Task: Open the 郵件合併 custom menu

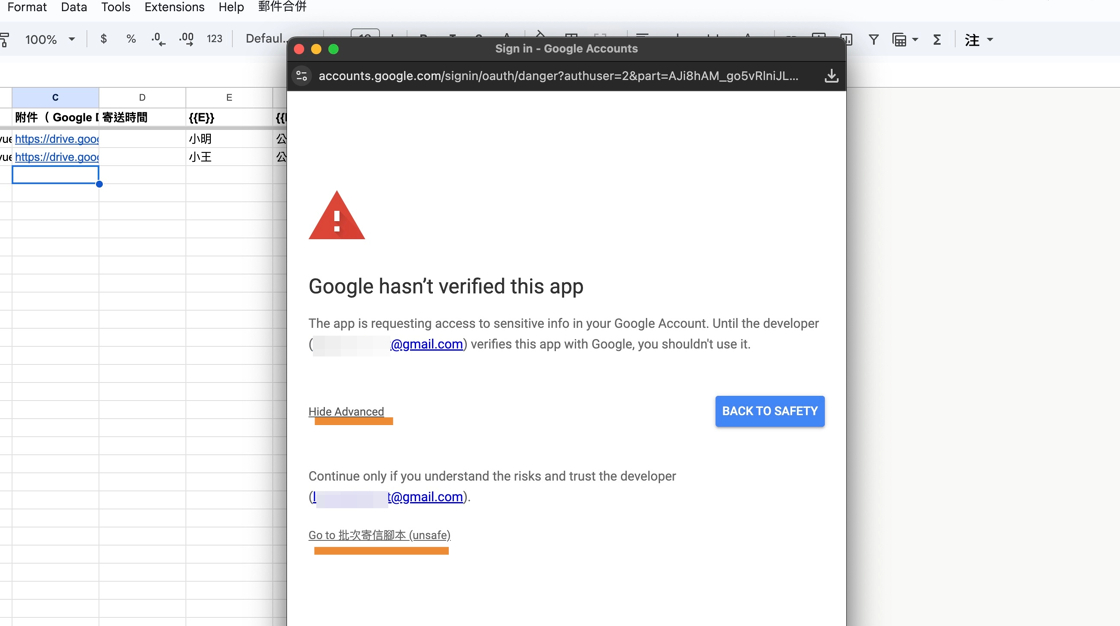Action: 282,7
